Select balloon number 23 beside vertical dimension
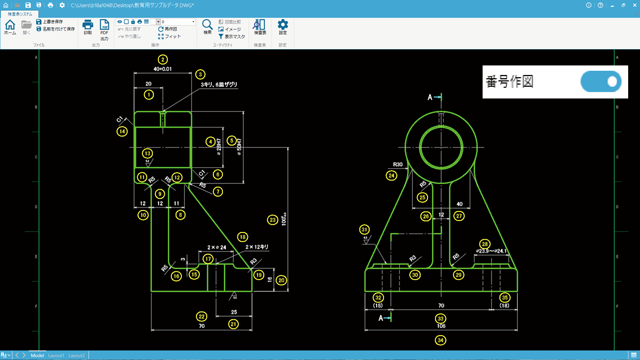This screenshot has width=640, height=360. tap(273, 220)
